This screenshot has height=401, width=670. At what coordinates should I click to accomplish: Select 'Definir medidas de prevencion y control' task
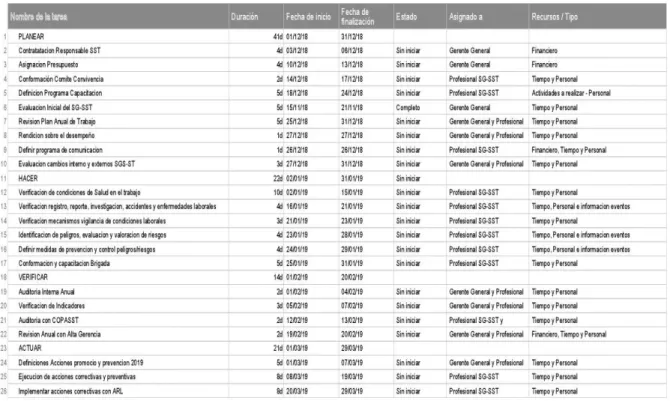87,249
